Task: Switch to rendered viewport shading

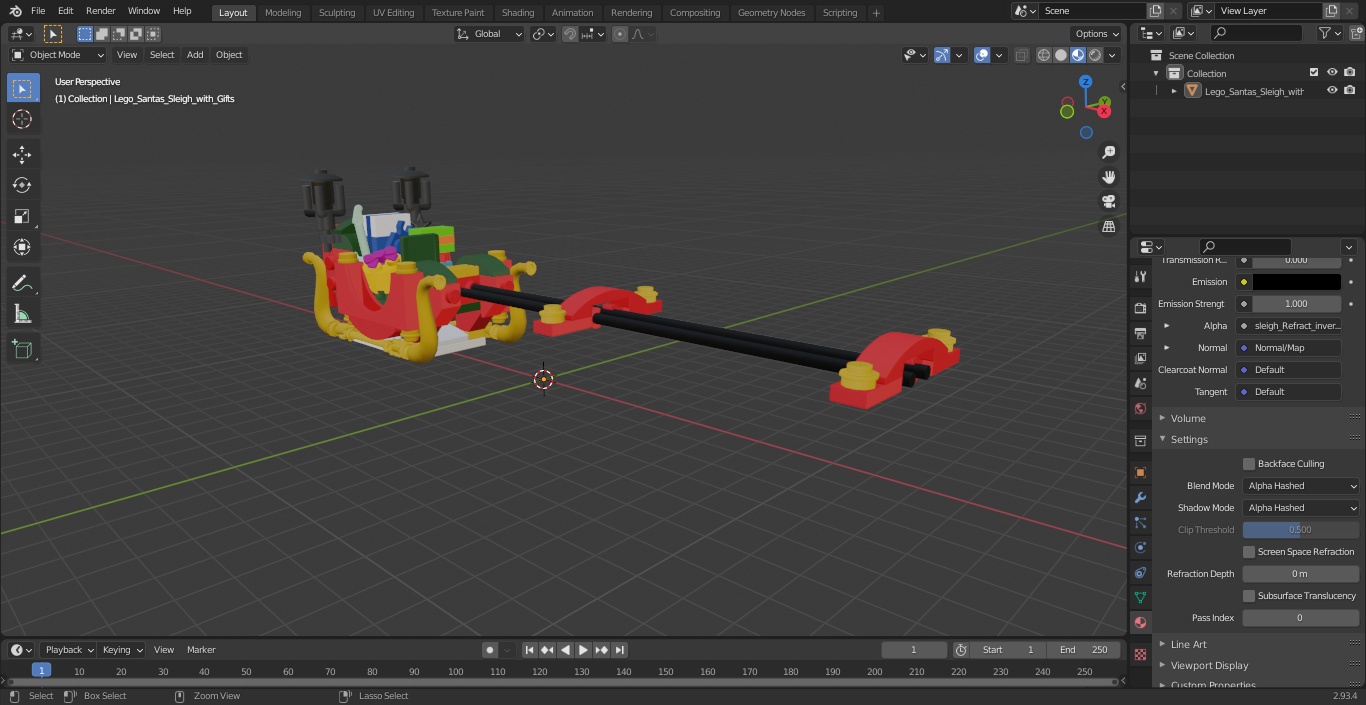Action: pyautogui.click(x=1095, y=55)
